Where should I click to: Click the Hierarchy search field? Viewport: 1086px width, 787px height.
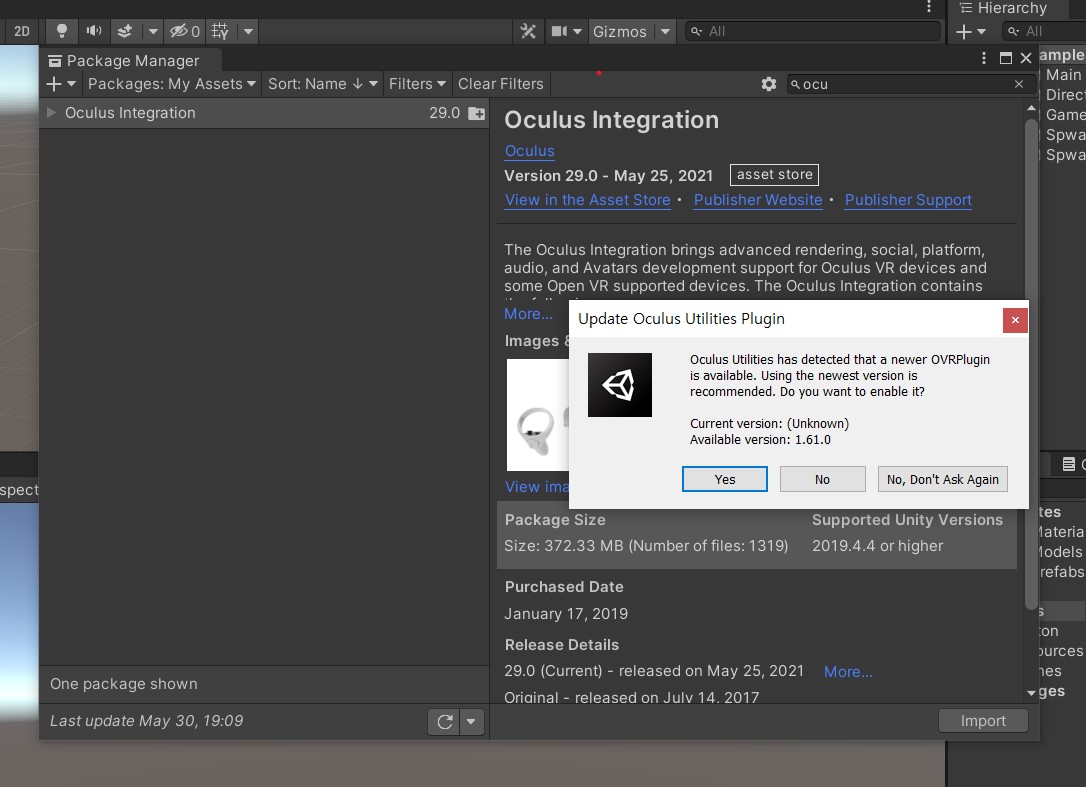click(1043, 31)
